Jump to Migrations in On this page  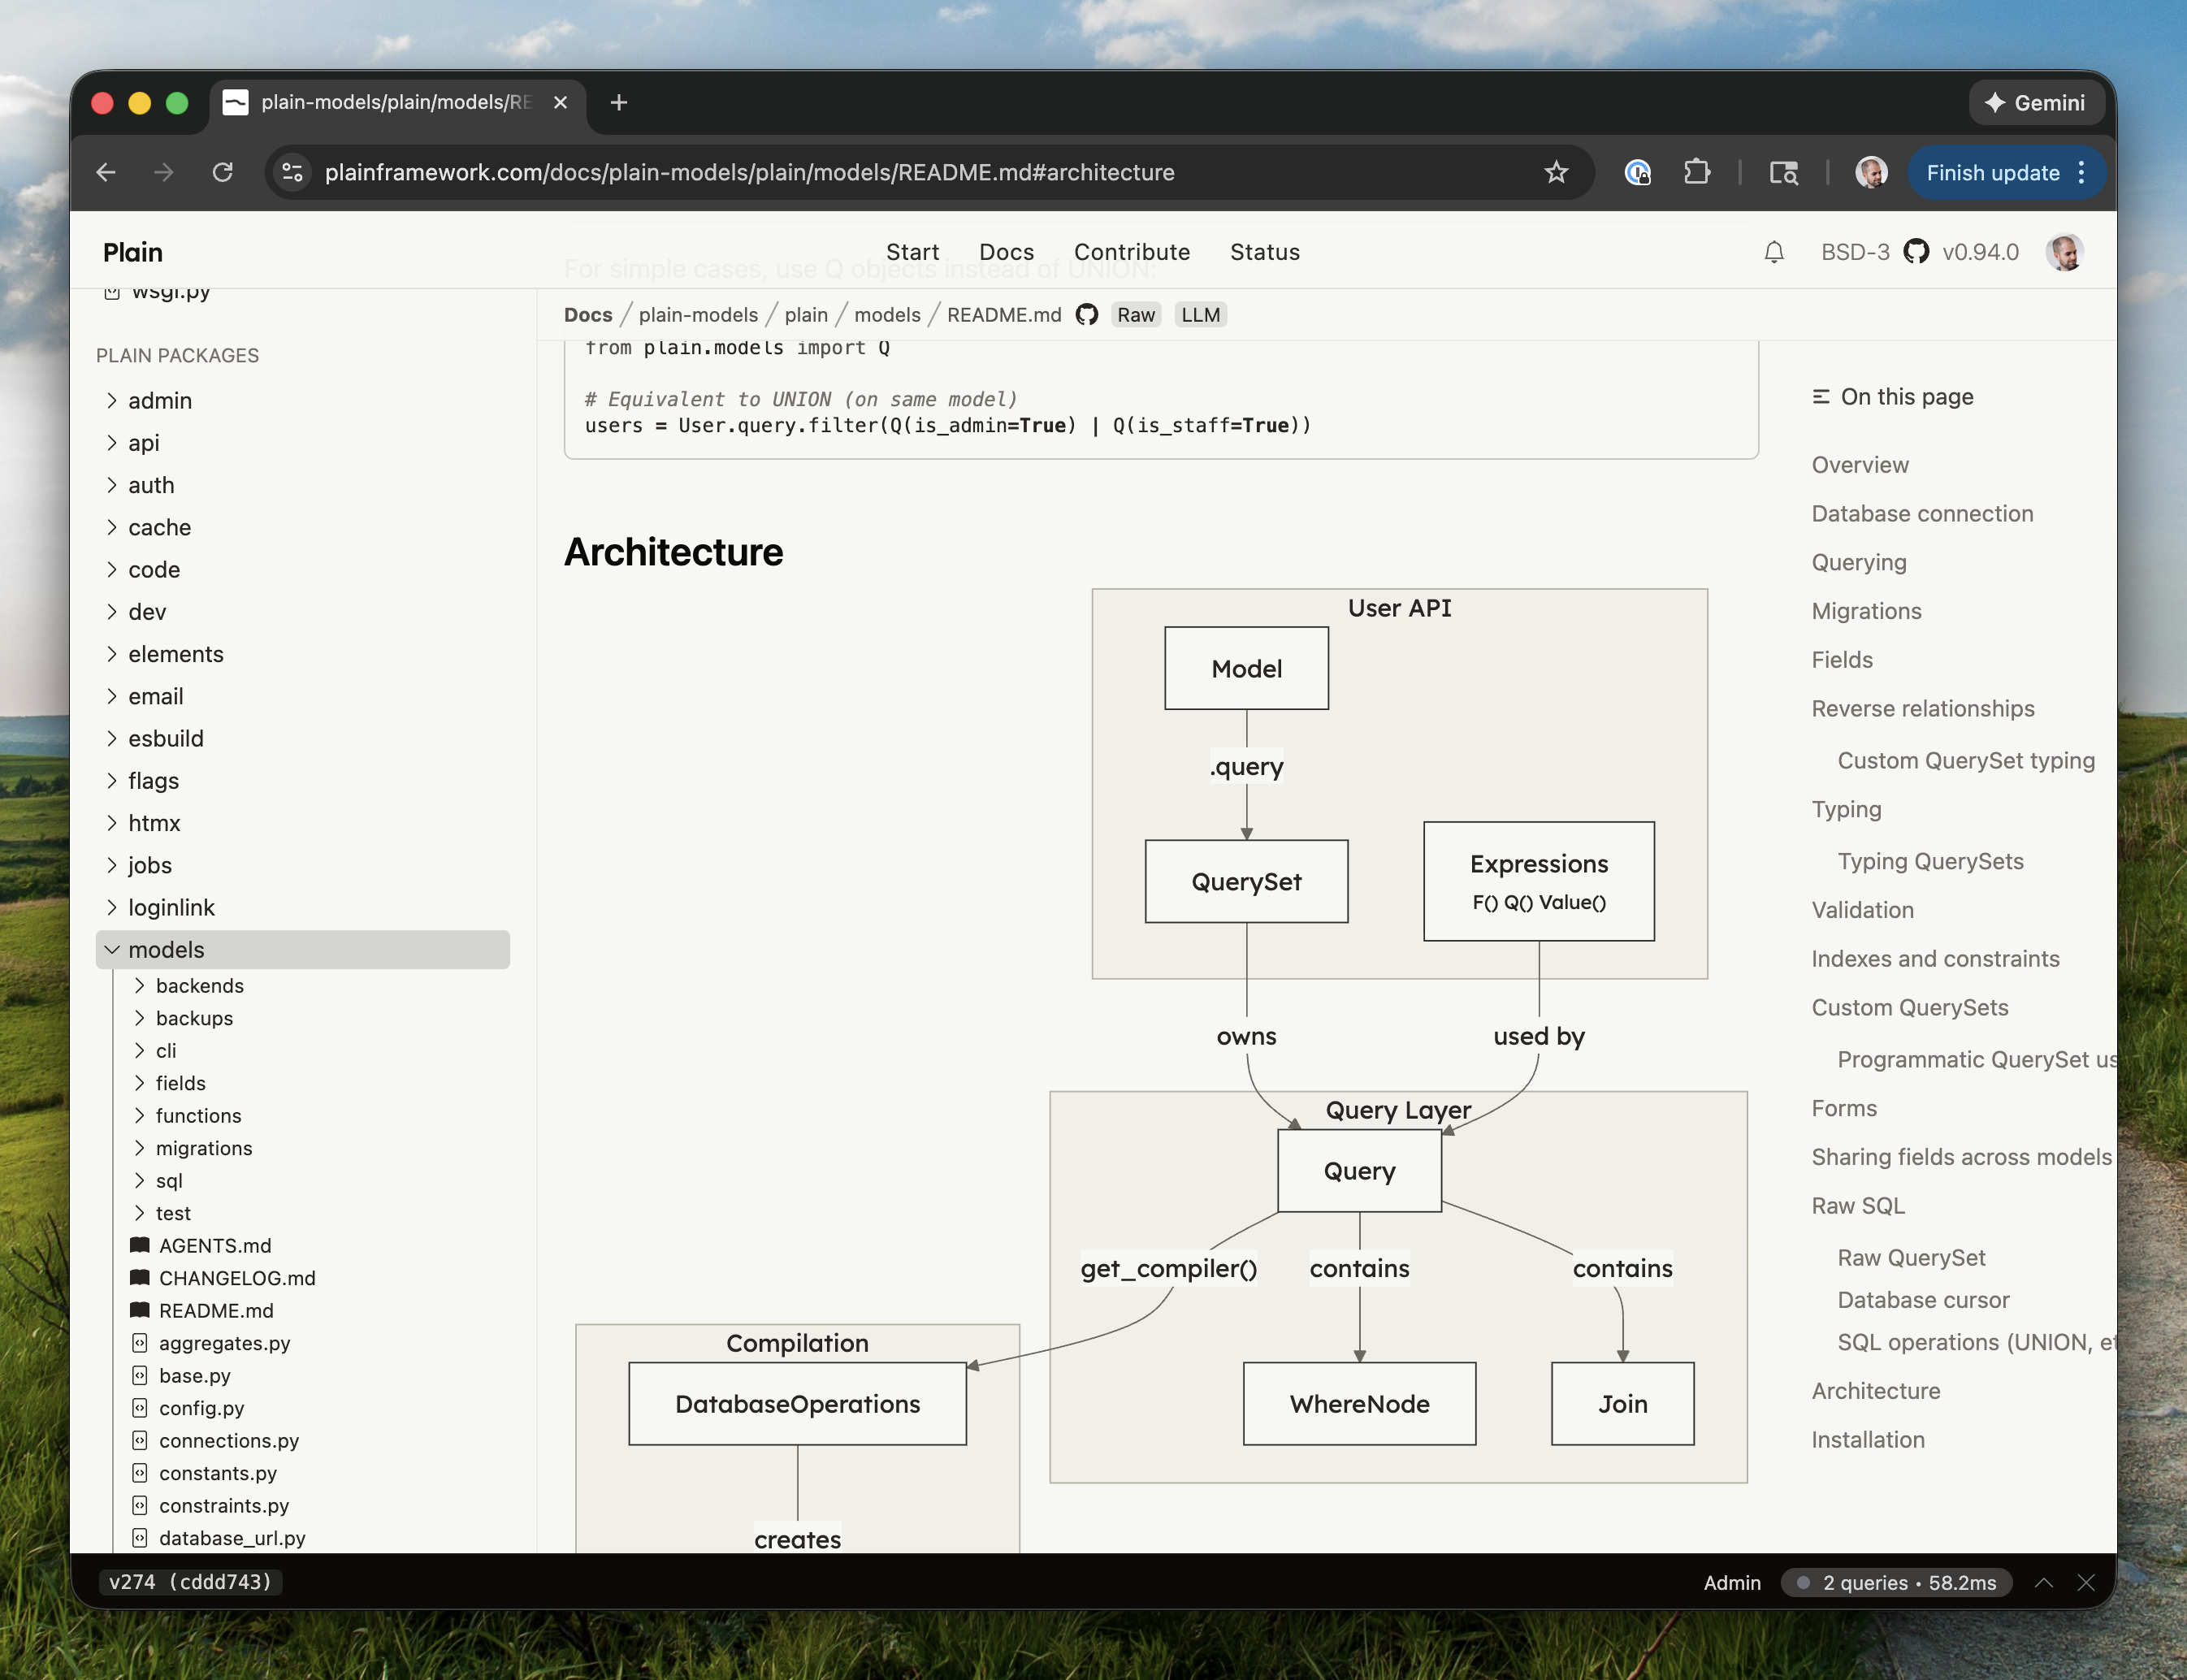(1866, 611)
